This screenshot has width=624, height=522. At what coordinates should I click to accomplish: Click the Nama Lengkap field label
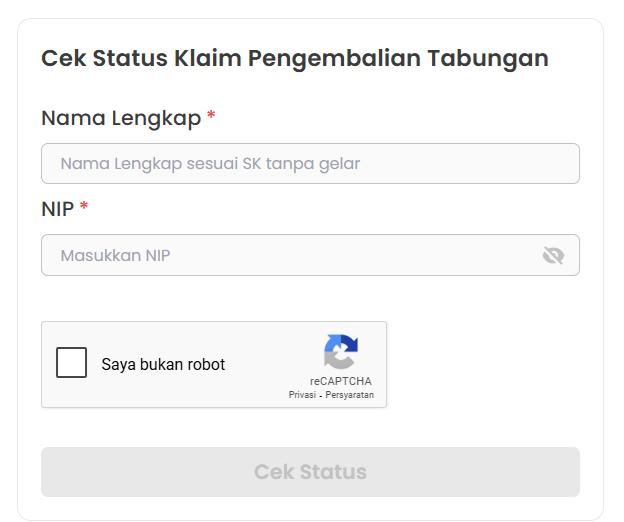[120, 118]
